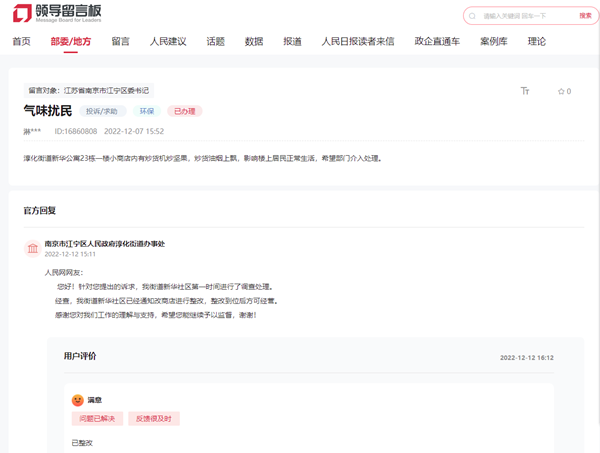Open the 案例库 tab

[x=494, y=41]
